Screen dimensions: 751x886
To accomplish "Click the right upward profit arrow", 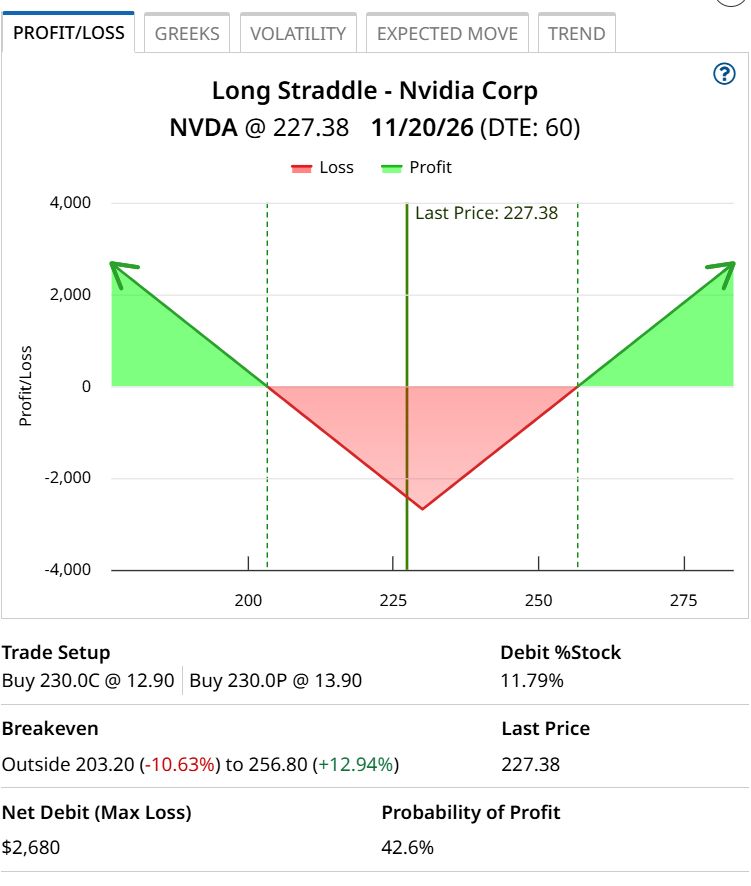I will [x=721, y=275].
